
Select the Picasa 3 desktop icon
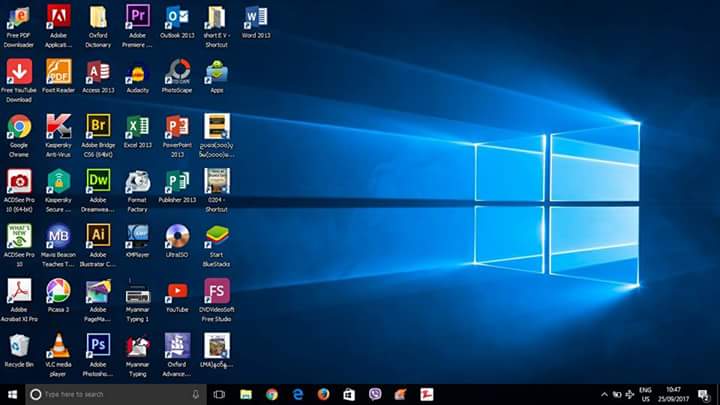pyautogui.click(x=58, y=295)
